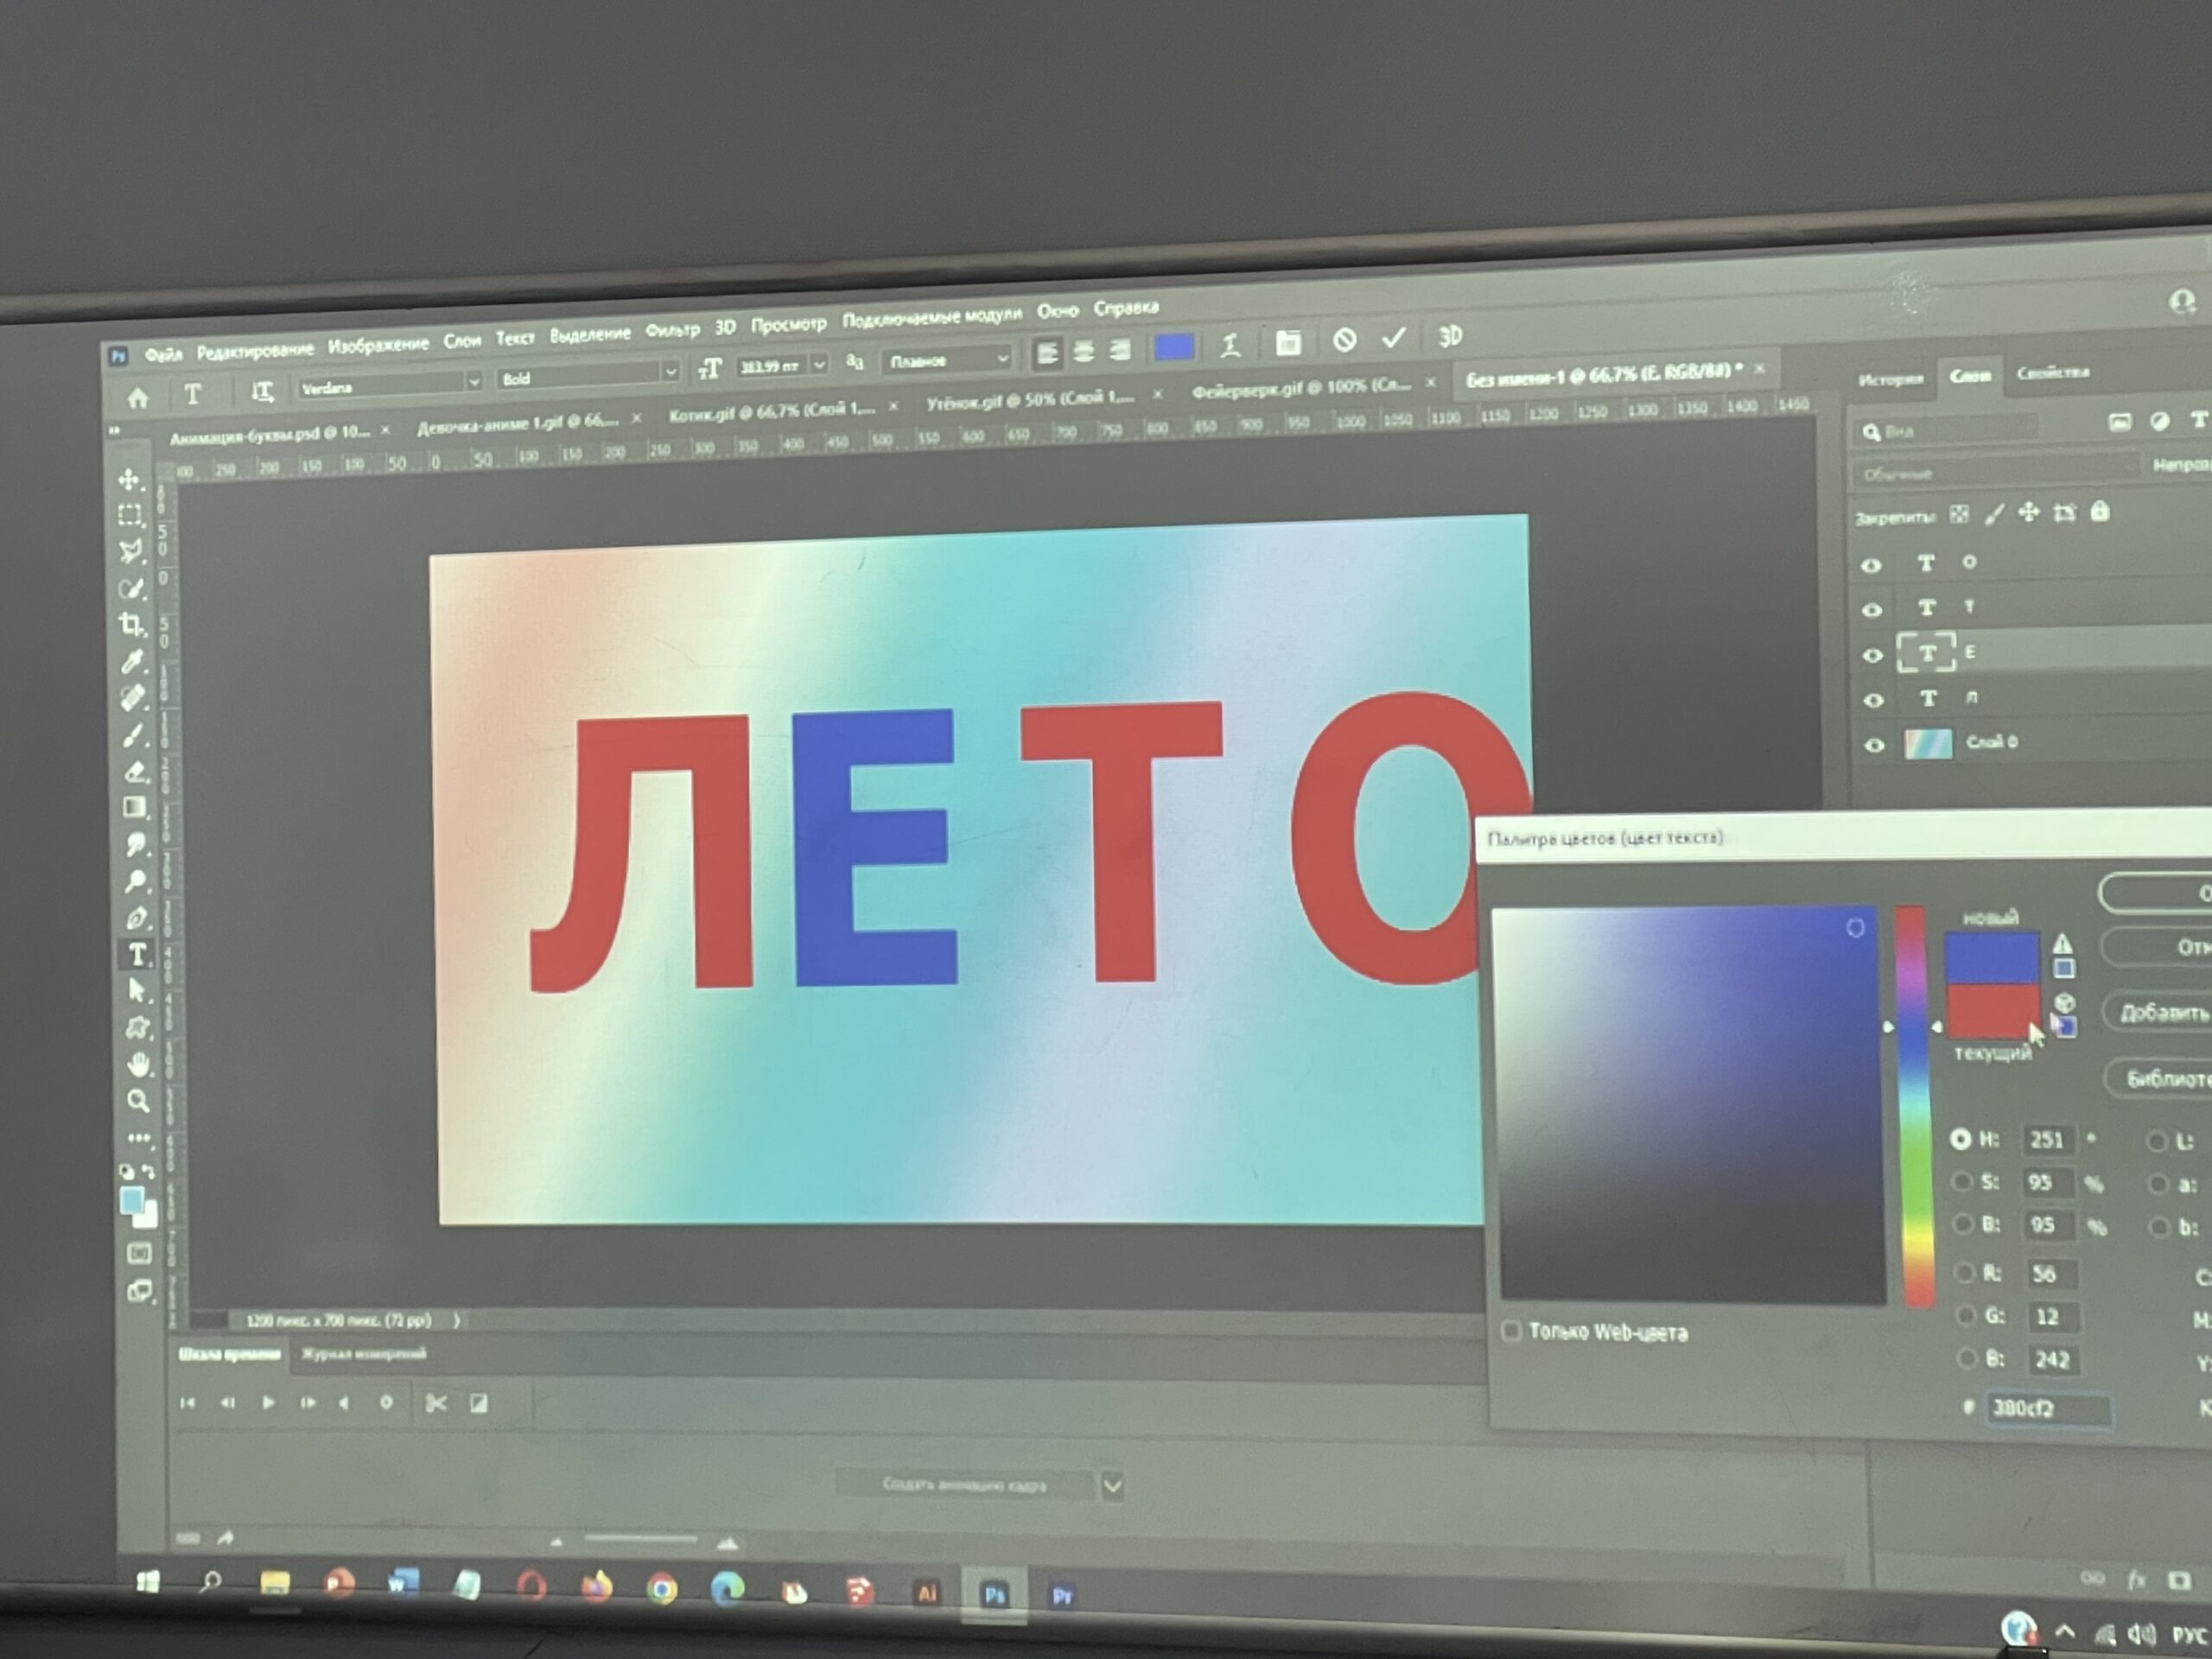Select the Eyedropper tool
The height and width of the screenshot is (1659, 2212).
132,662
